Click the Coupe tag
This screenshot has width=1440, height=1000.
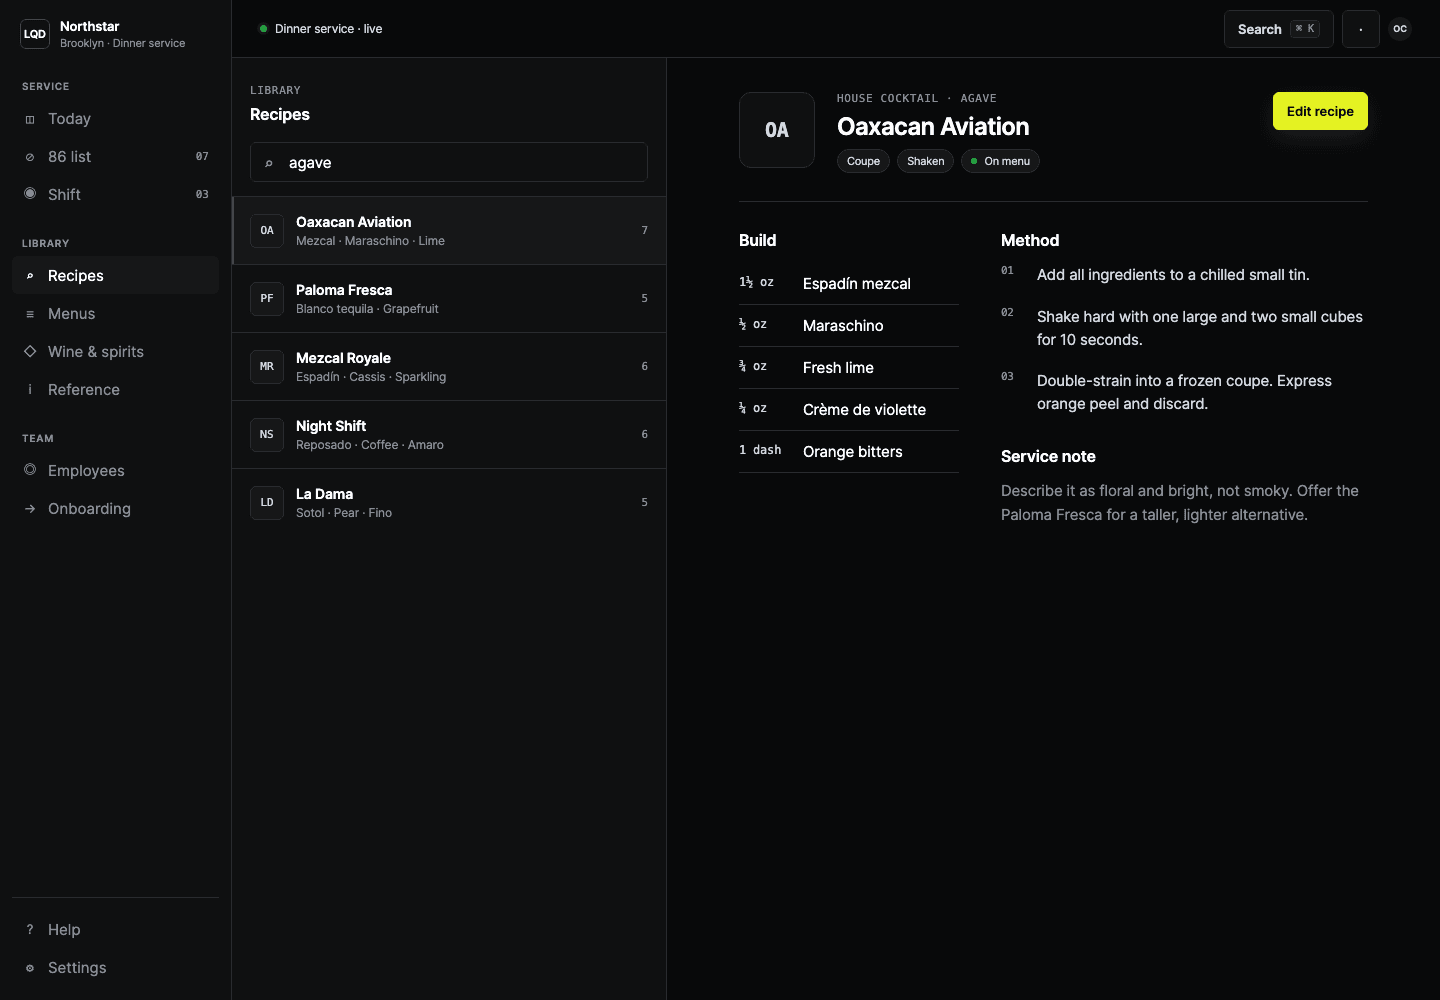tap(863, 161)
